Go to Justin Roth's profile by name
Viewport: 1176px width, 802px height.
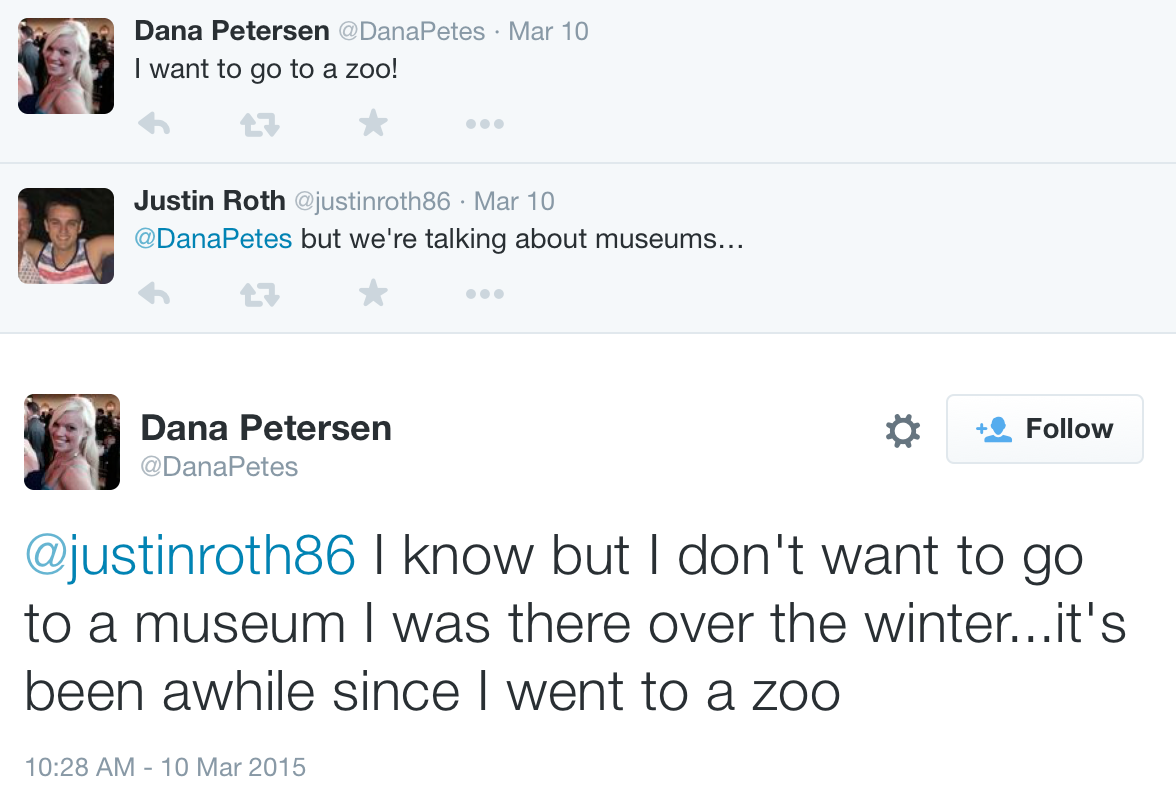point(210,201)
